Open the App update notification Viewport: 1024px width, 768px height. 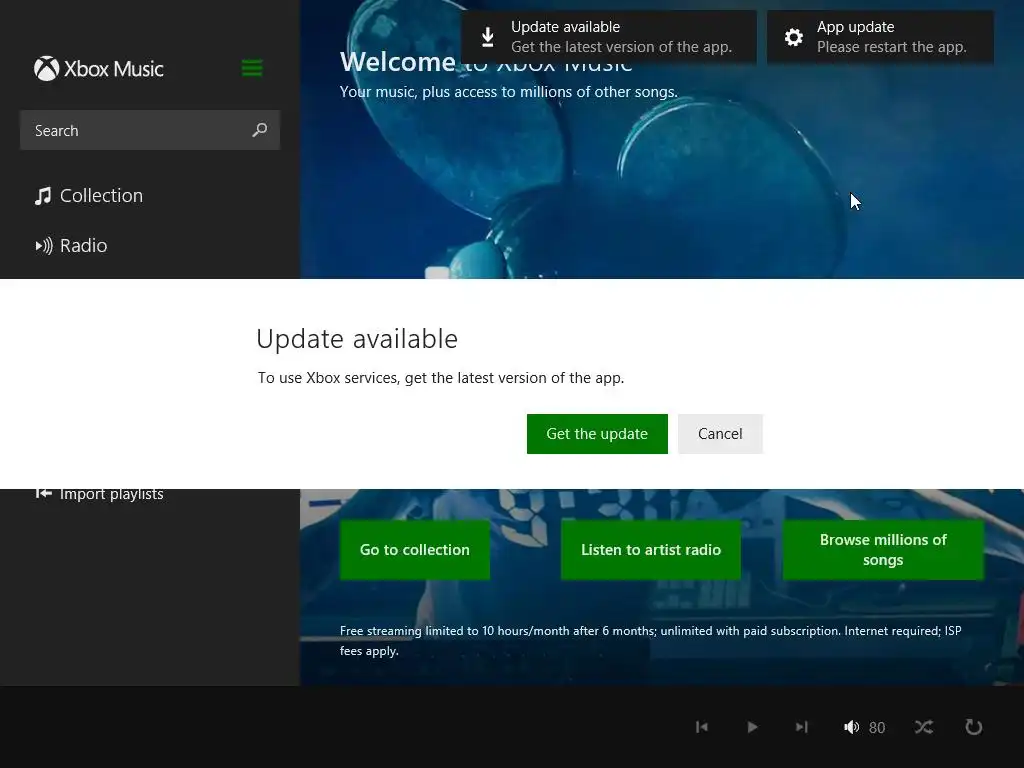tap(880, 37)
